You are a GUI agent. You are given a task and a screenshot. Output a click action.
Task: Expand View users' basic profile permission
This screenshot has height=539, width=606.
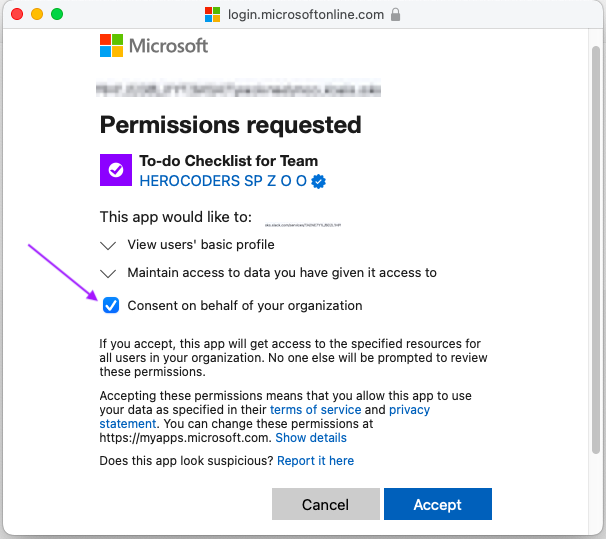(109, 245)
